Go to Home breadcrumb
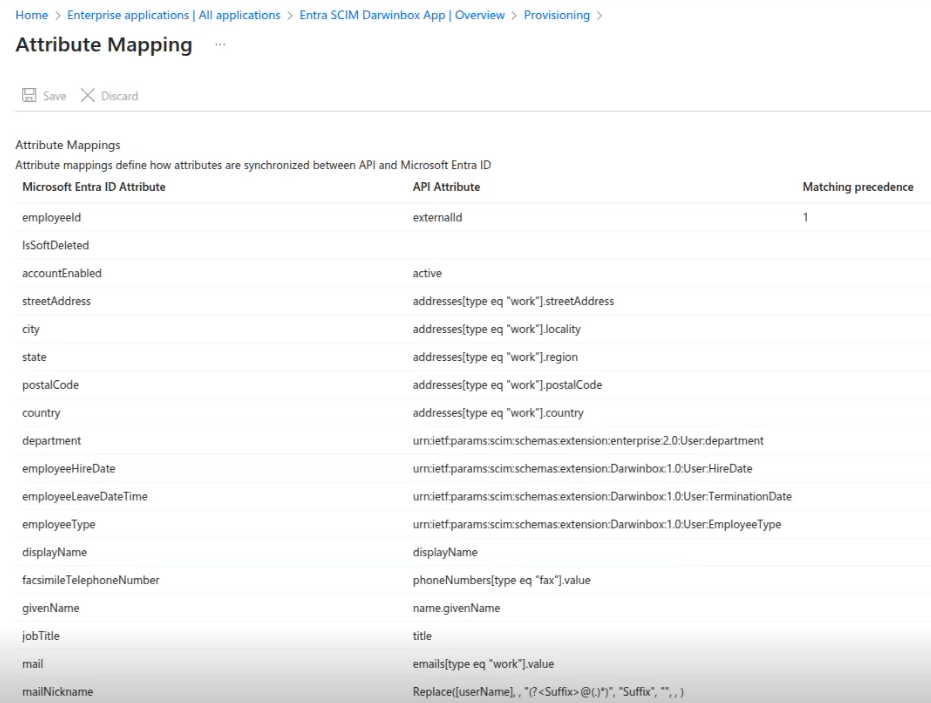 pos(31,15)
